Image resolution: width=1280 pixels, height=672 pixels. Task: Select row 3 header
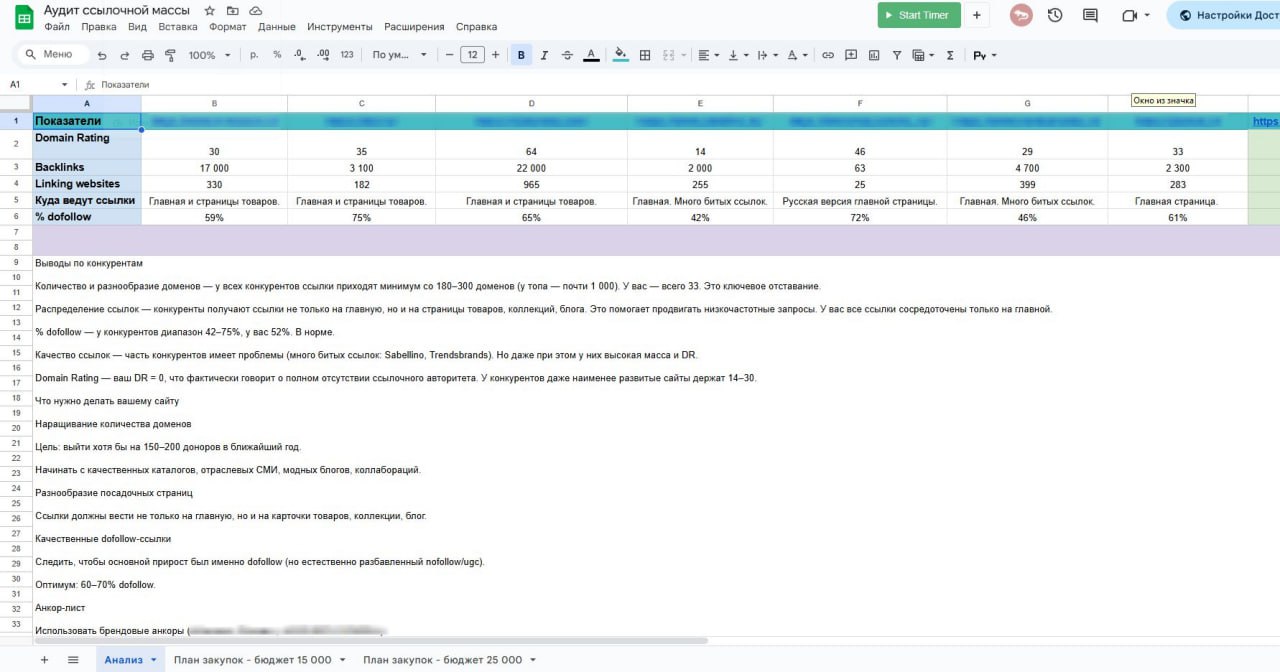point(16,167)
